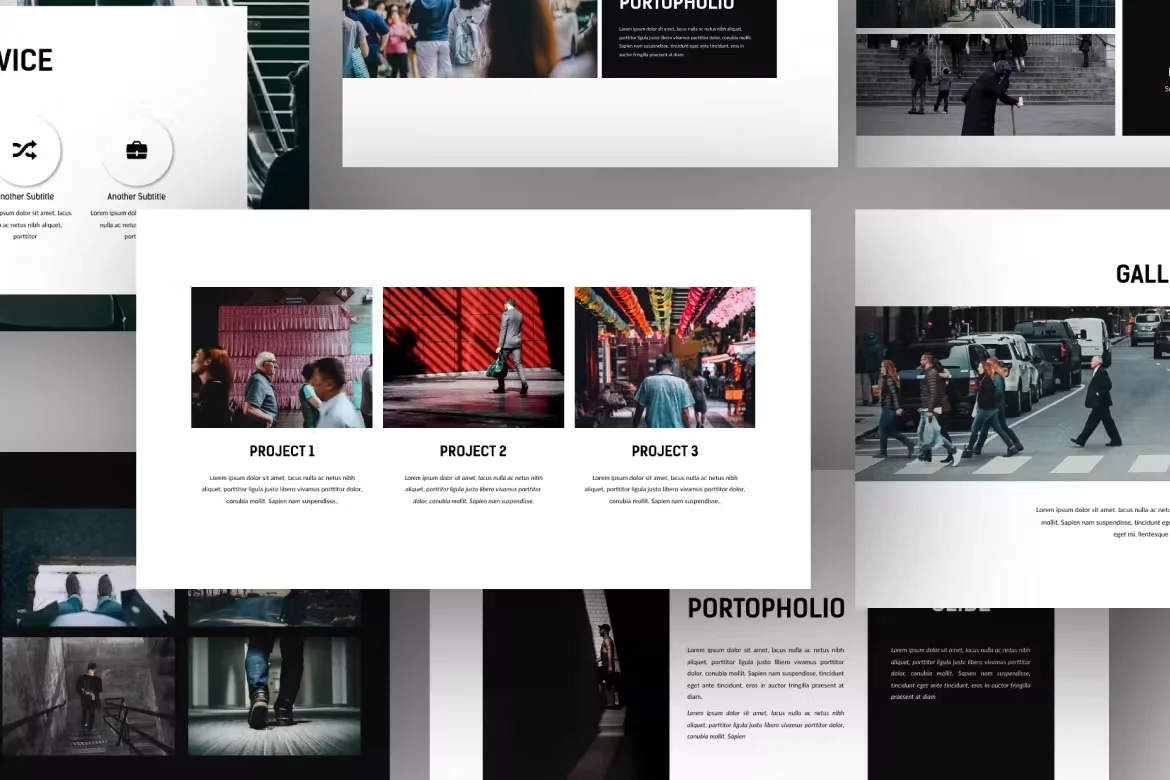The width and height of the screenshot is (1170, 780).
Task: Select the PROJECT 3 heading
Action: coord(664,451)
